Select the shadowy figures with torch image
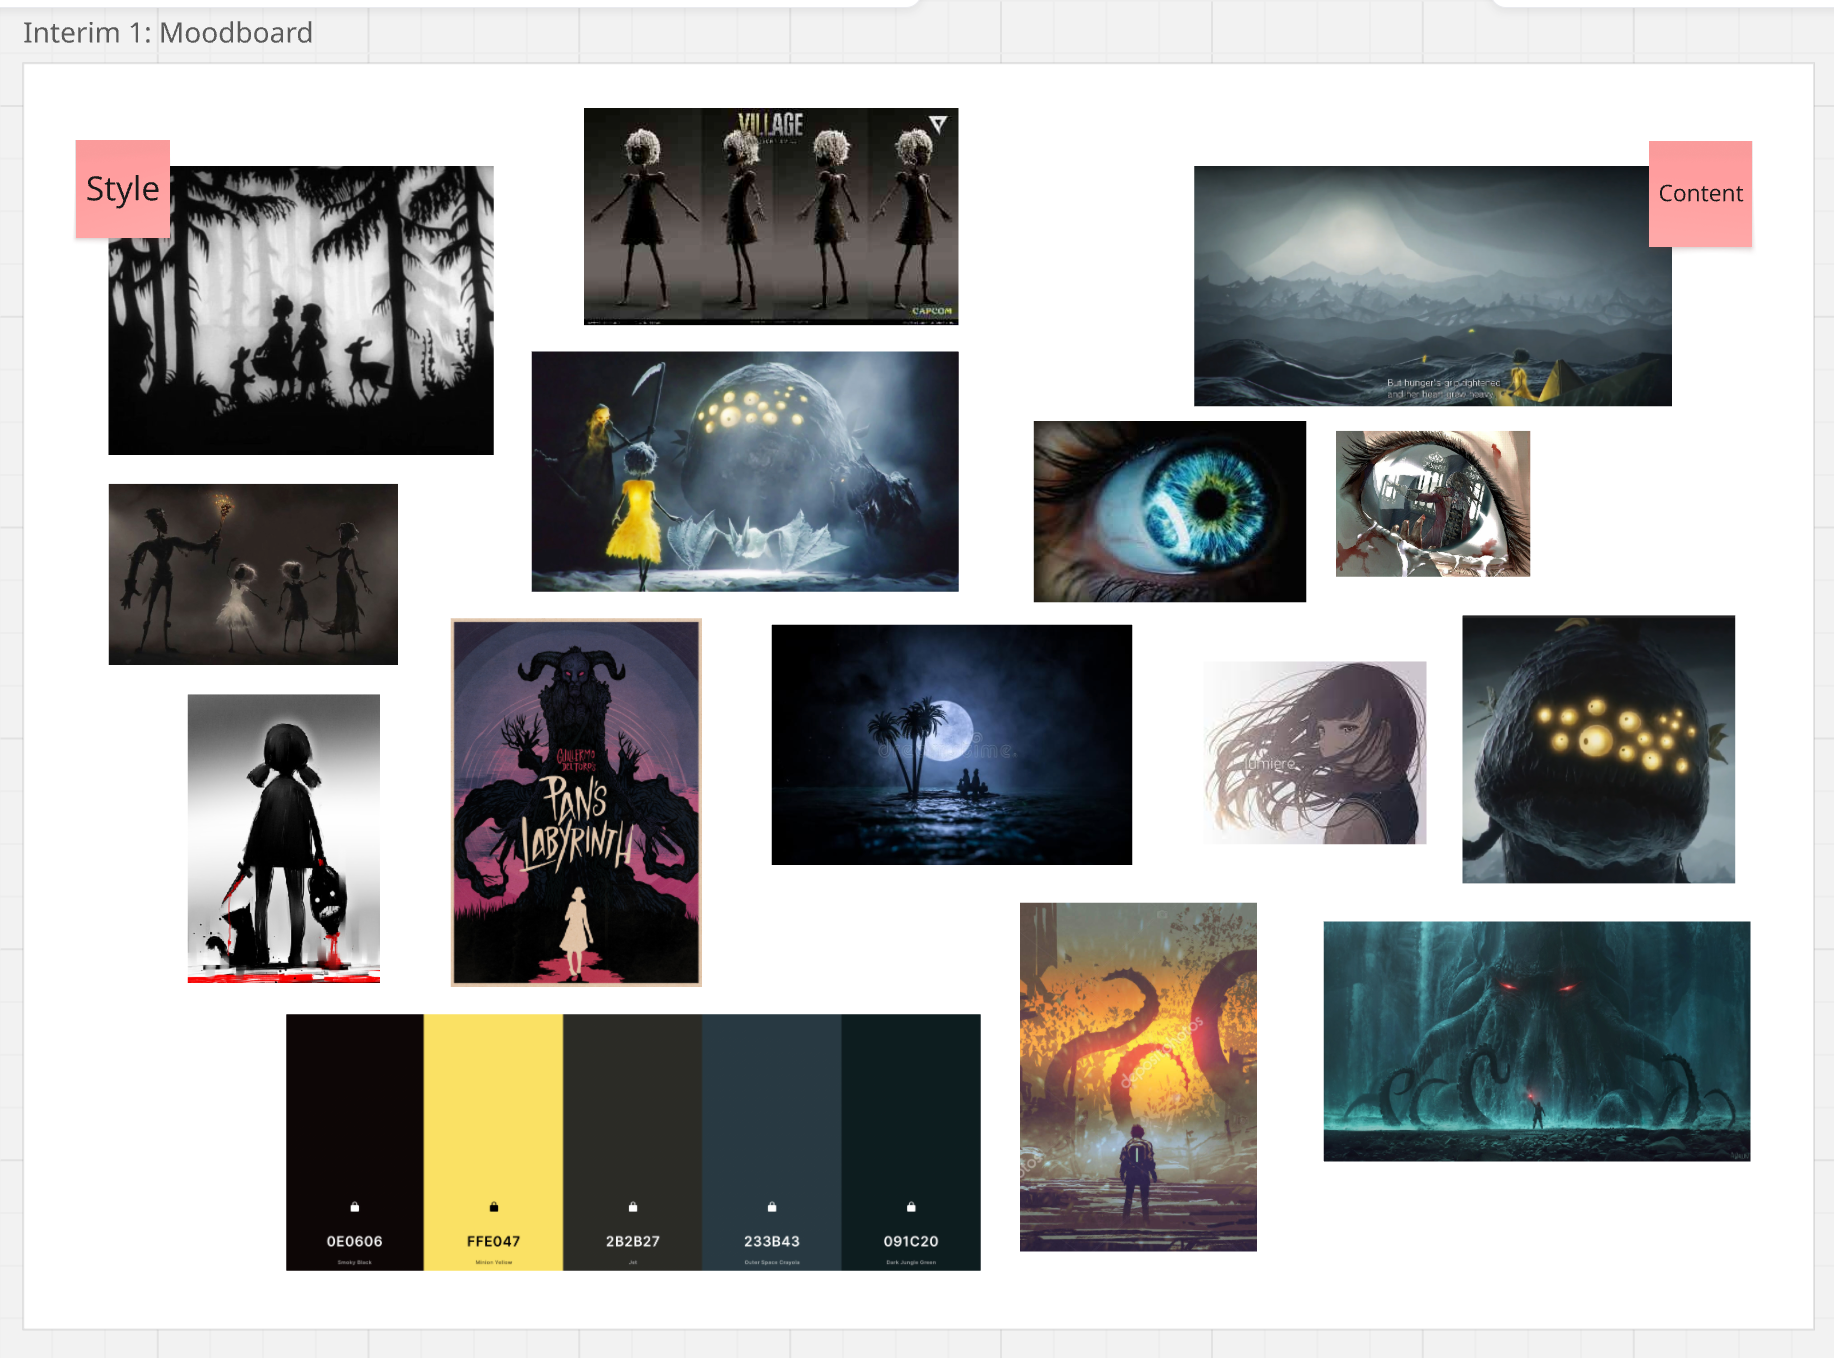 point(253,574)
